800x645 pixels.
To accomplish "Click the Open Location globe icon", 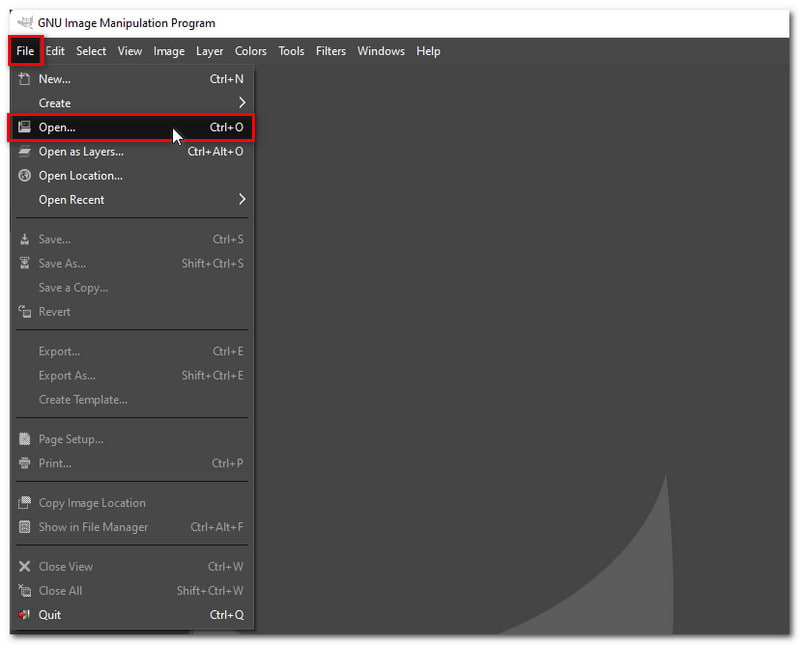I will coord(24,176).
